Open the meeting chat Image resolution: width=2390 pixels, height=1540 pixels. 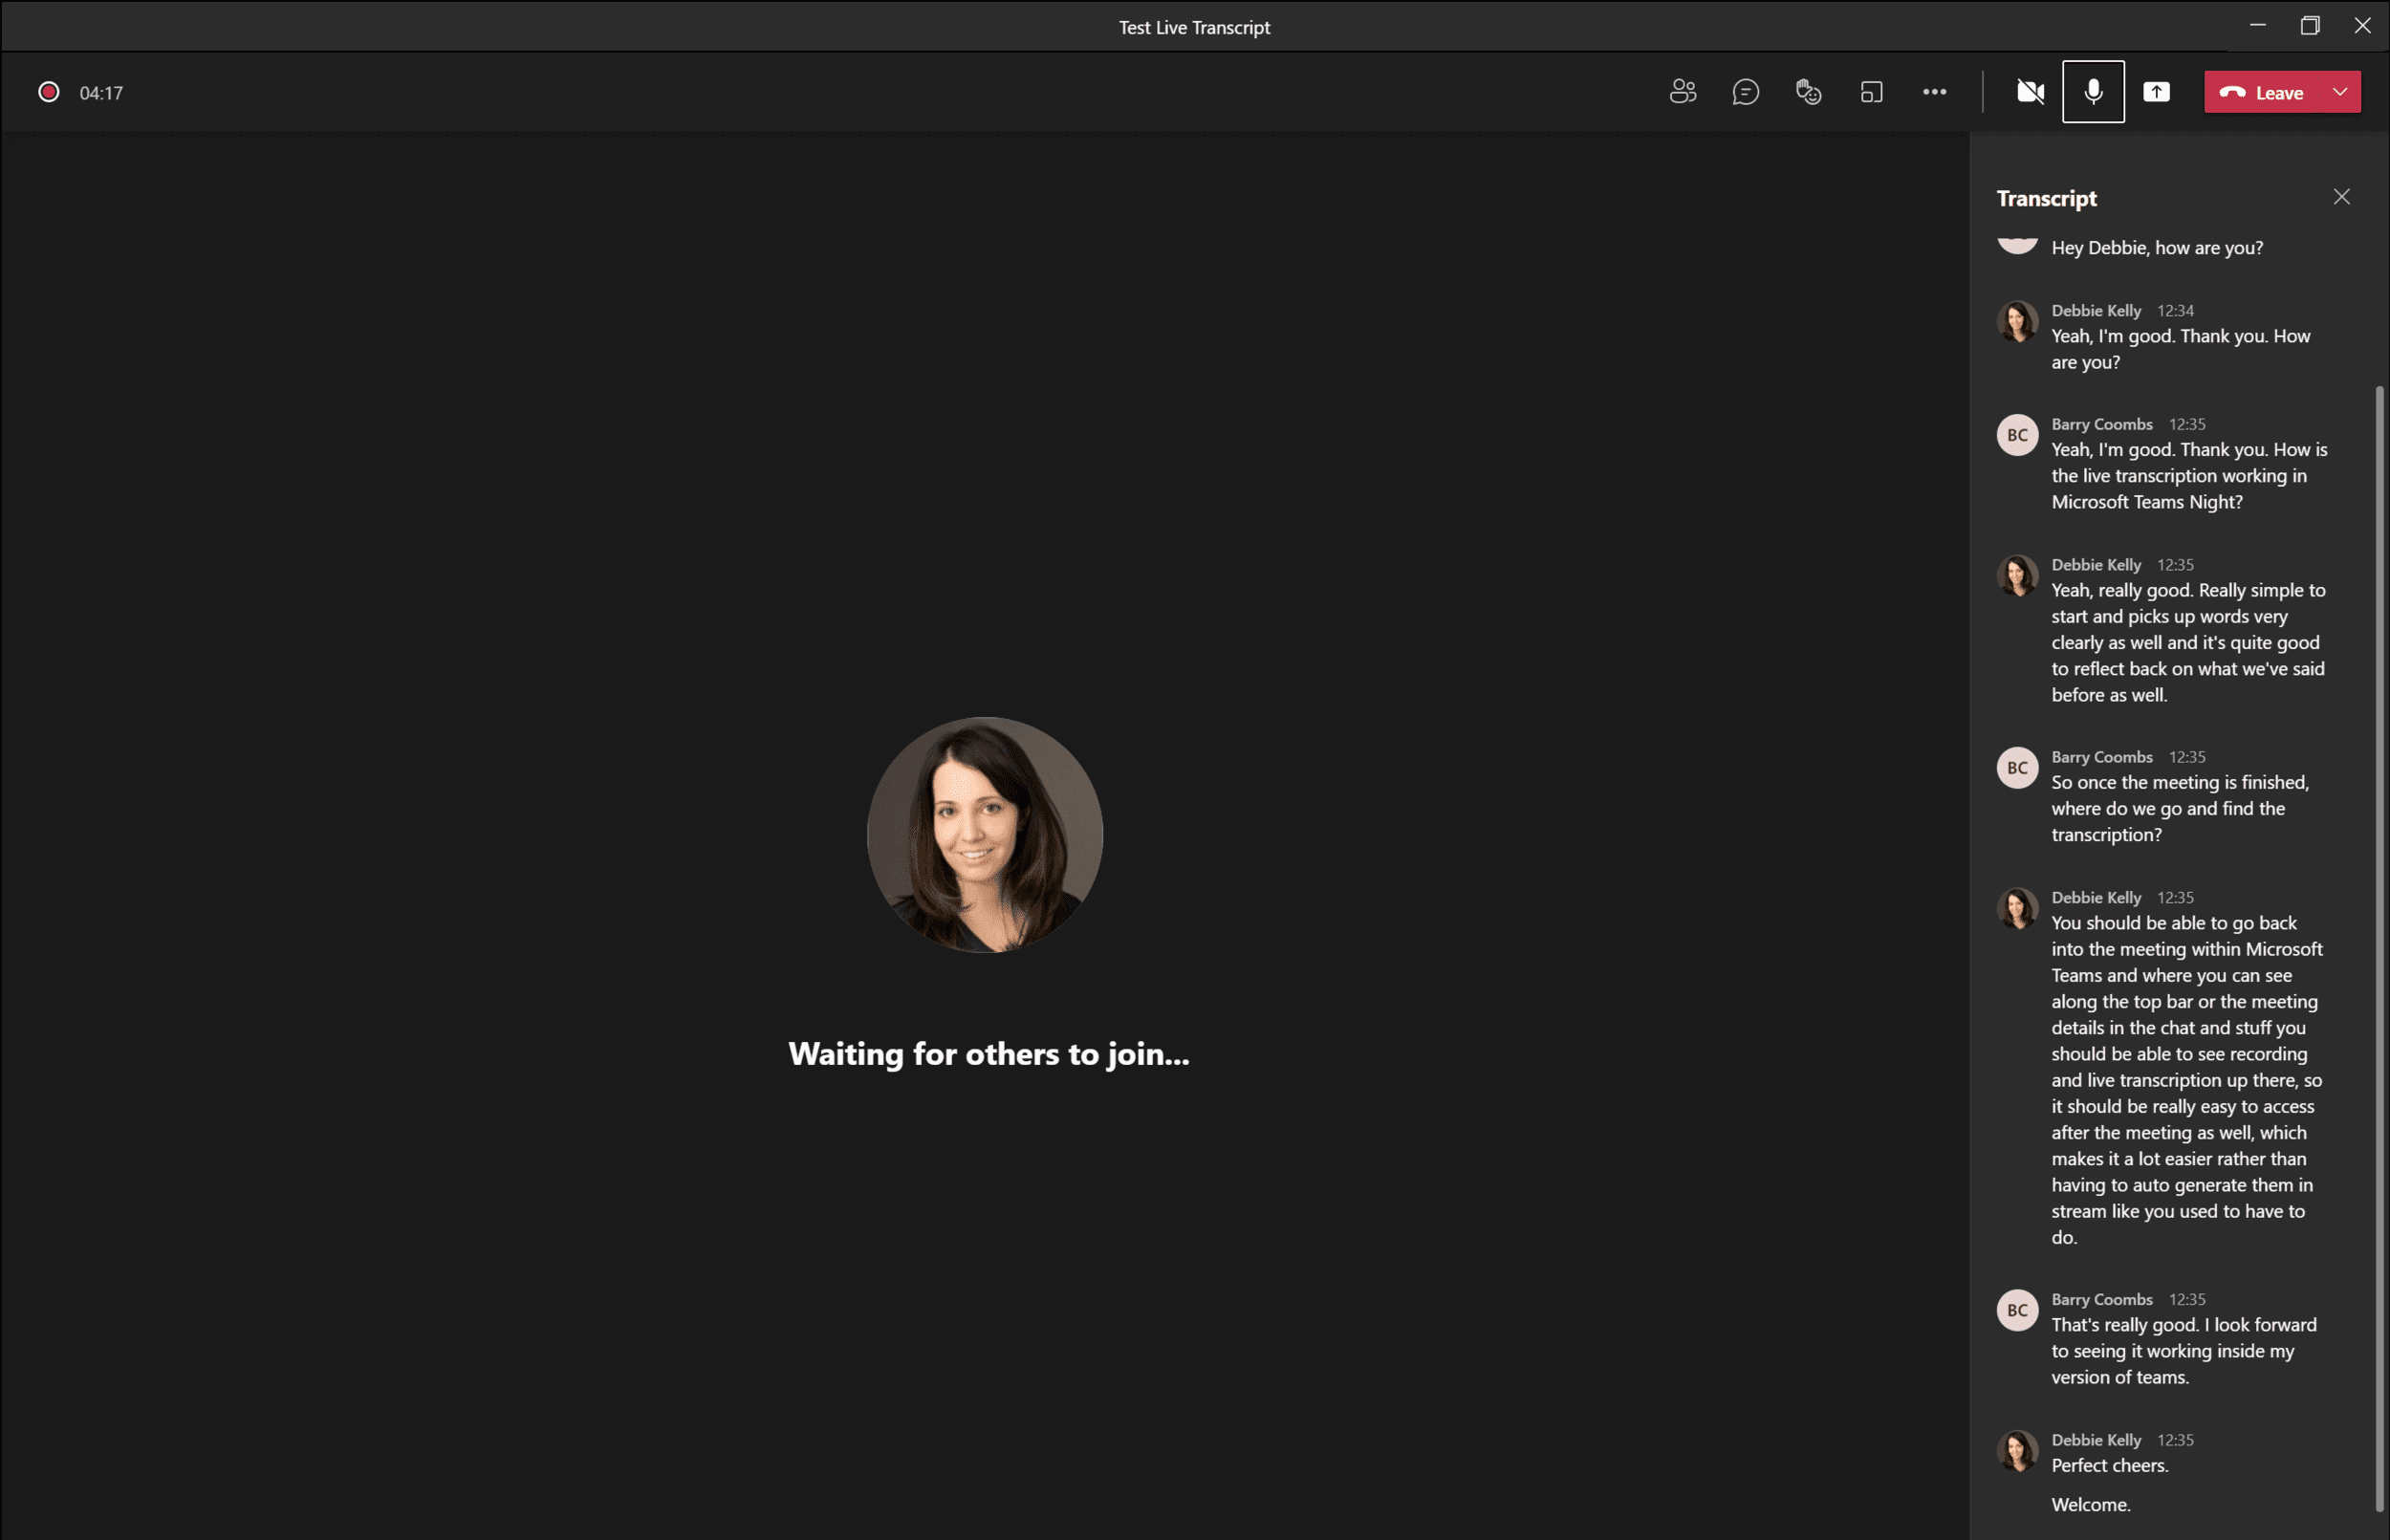pyautogui.click(x=1745, y=91)
